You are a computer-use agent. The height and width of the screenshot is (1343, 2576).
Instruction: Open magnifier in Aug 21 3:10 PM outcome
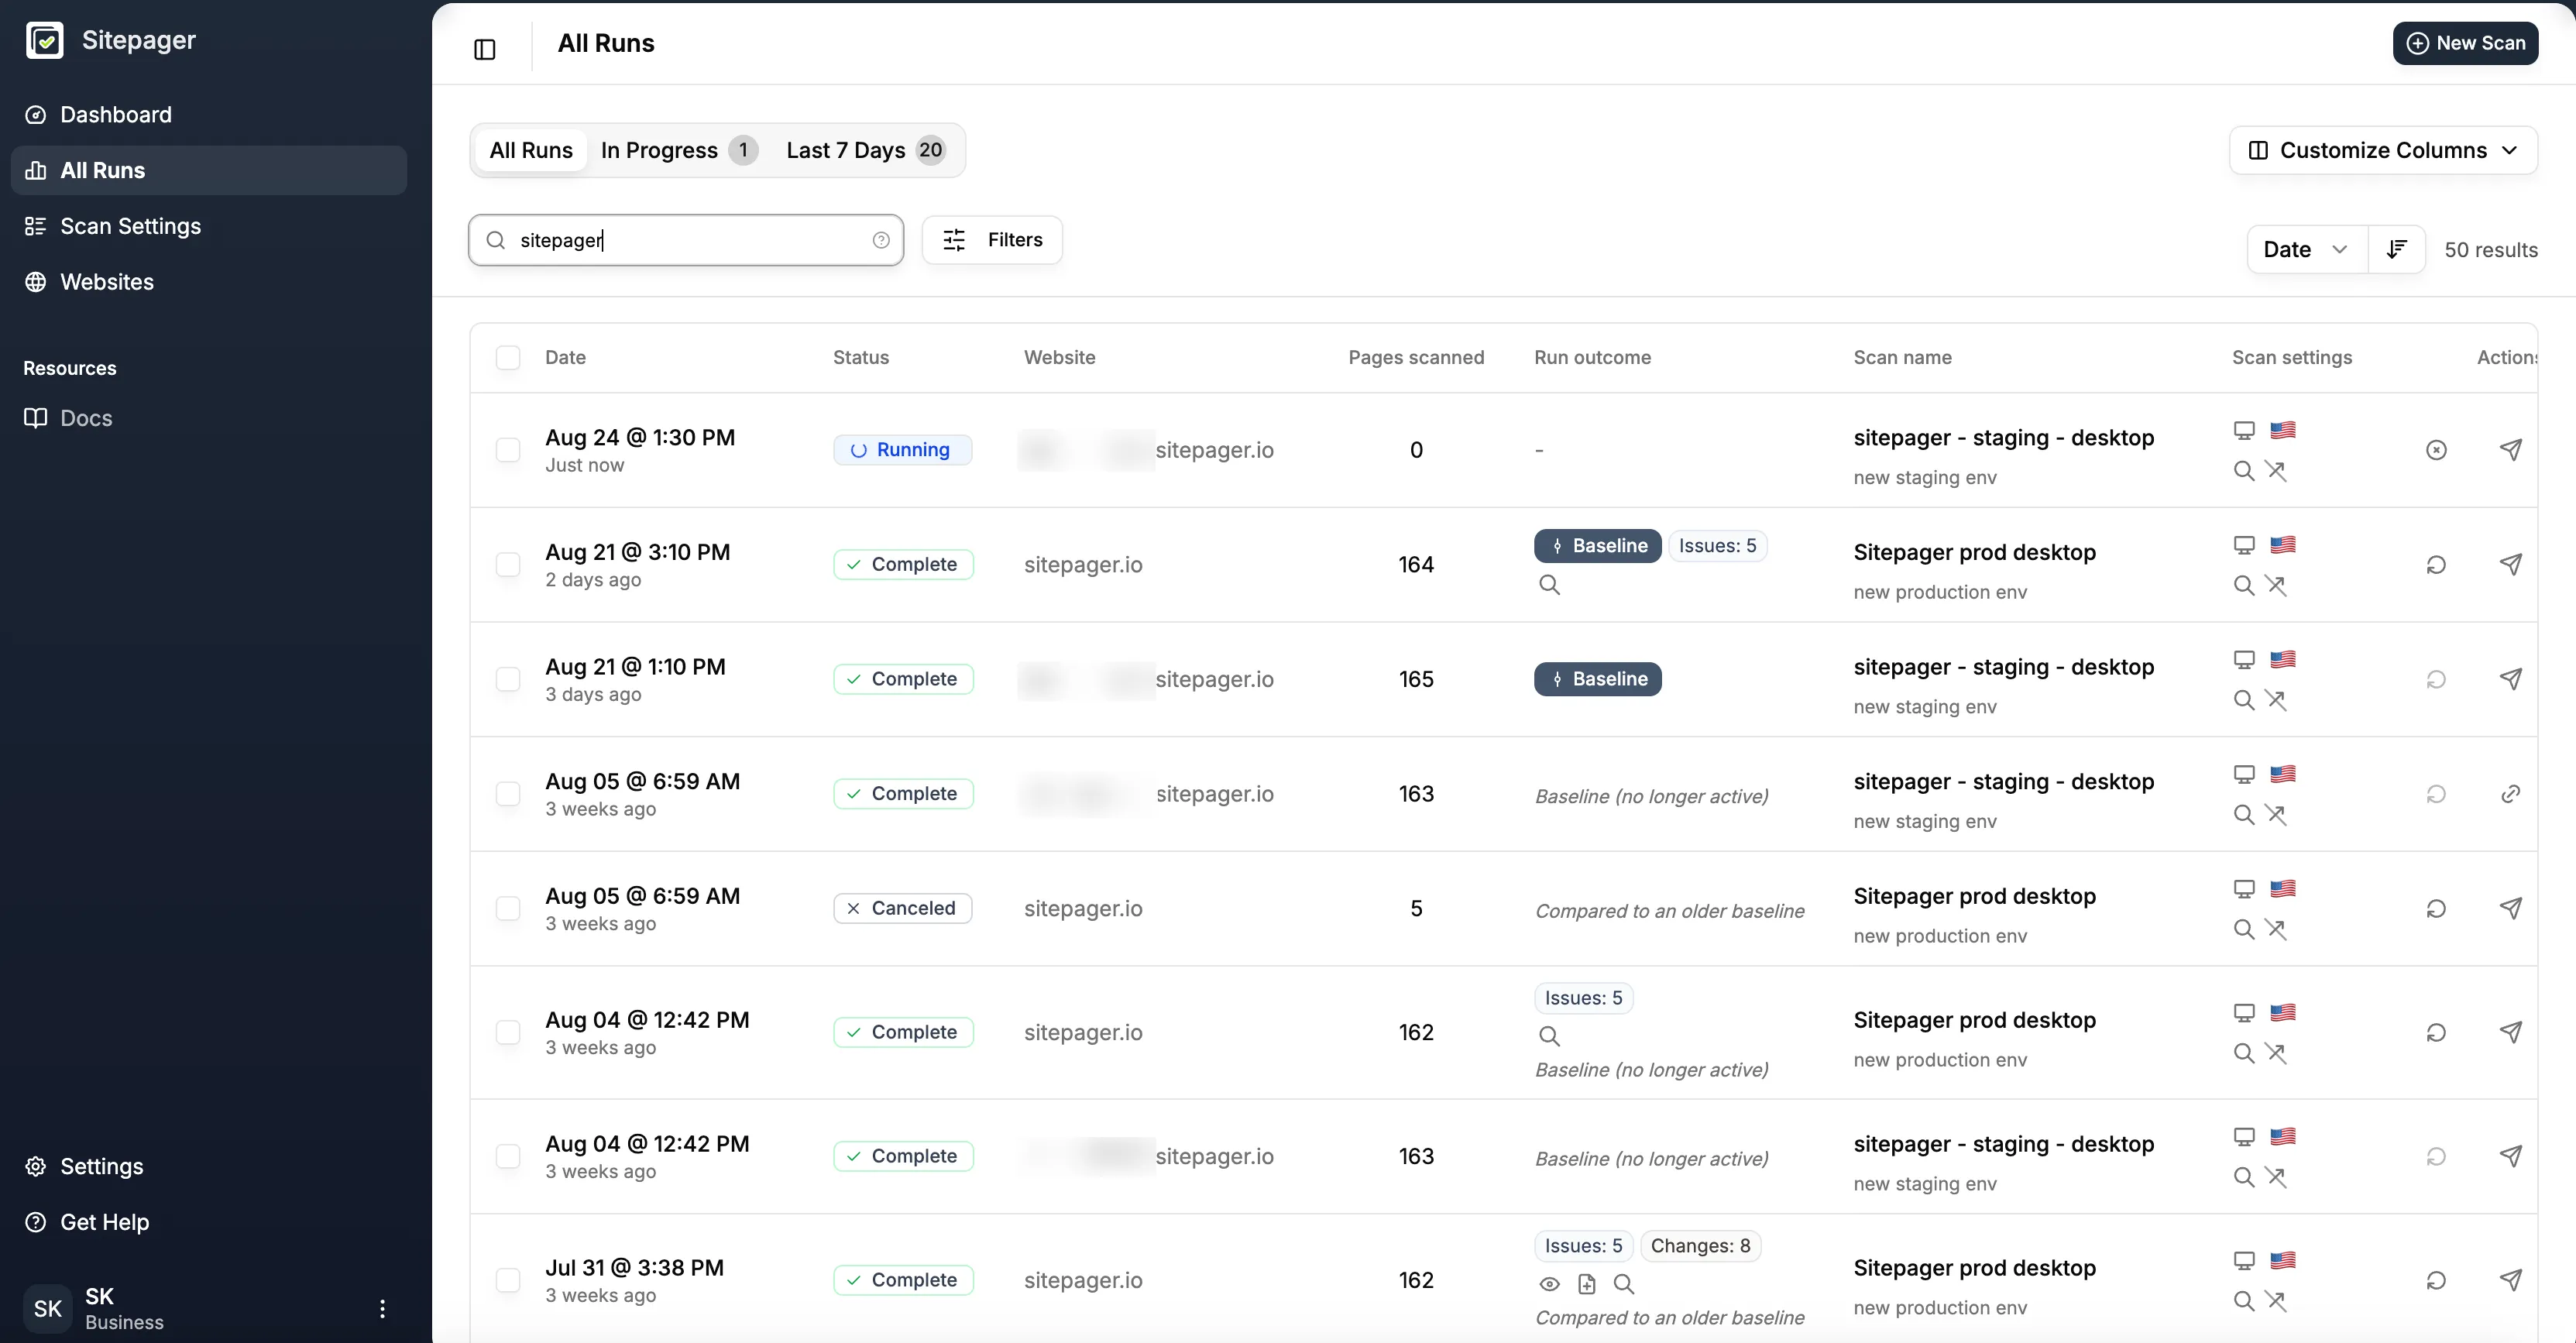(x=1549, y=585)
